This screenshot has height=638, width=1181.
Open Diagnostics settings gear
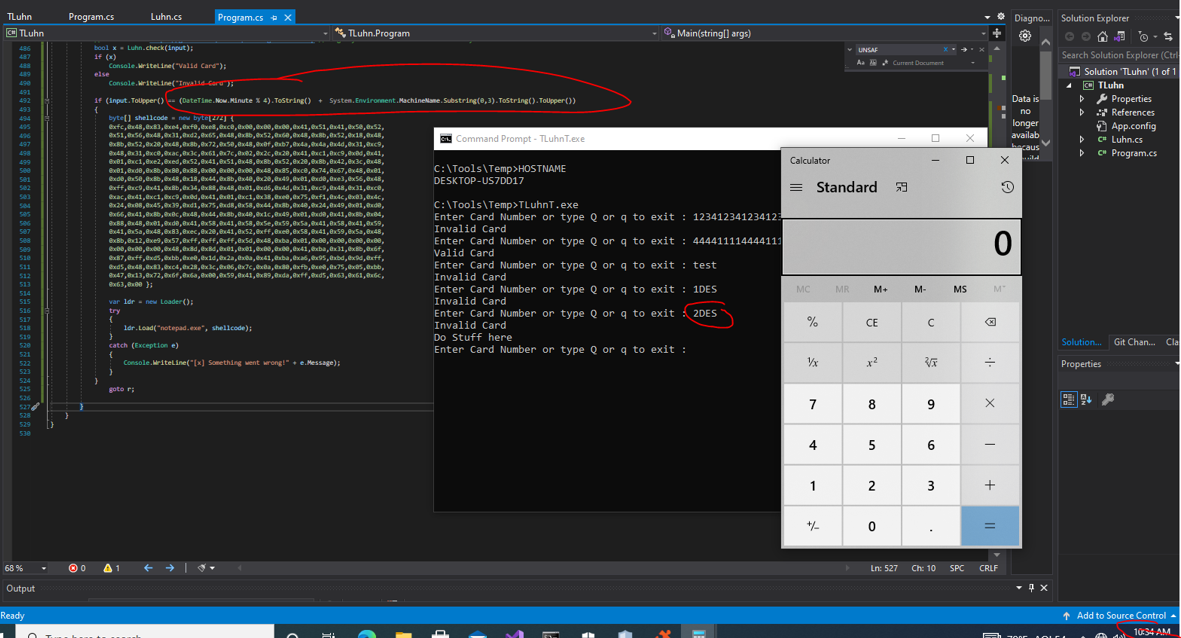click(x=1024, y=35)
